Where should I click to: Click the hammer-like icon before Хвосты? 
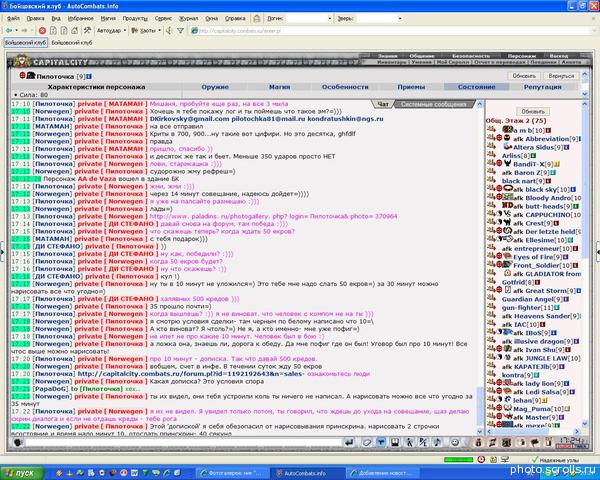[134, 31]
